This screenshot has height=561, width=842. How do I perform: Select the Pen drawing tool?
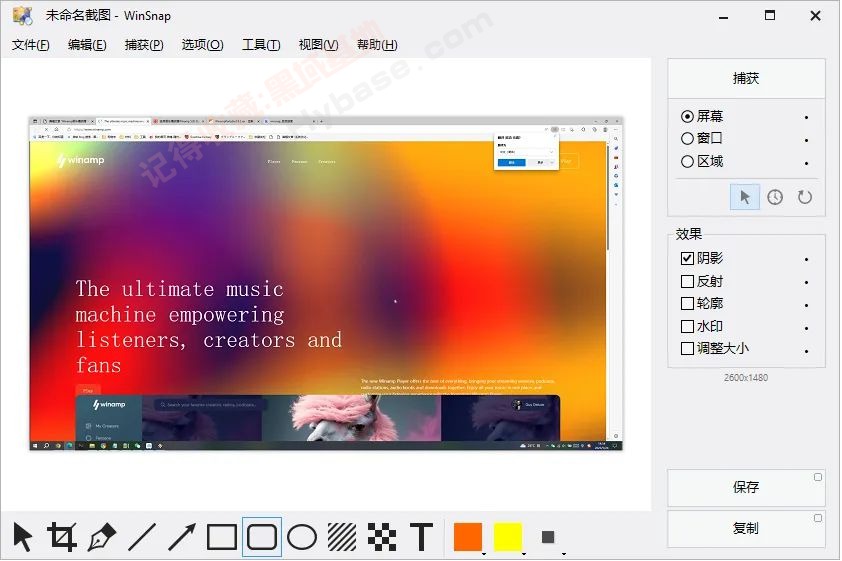click(102, 536)
